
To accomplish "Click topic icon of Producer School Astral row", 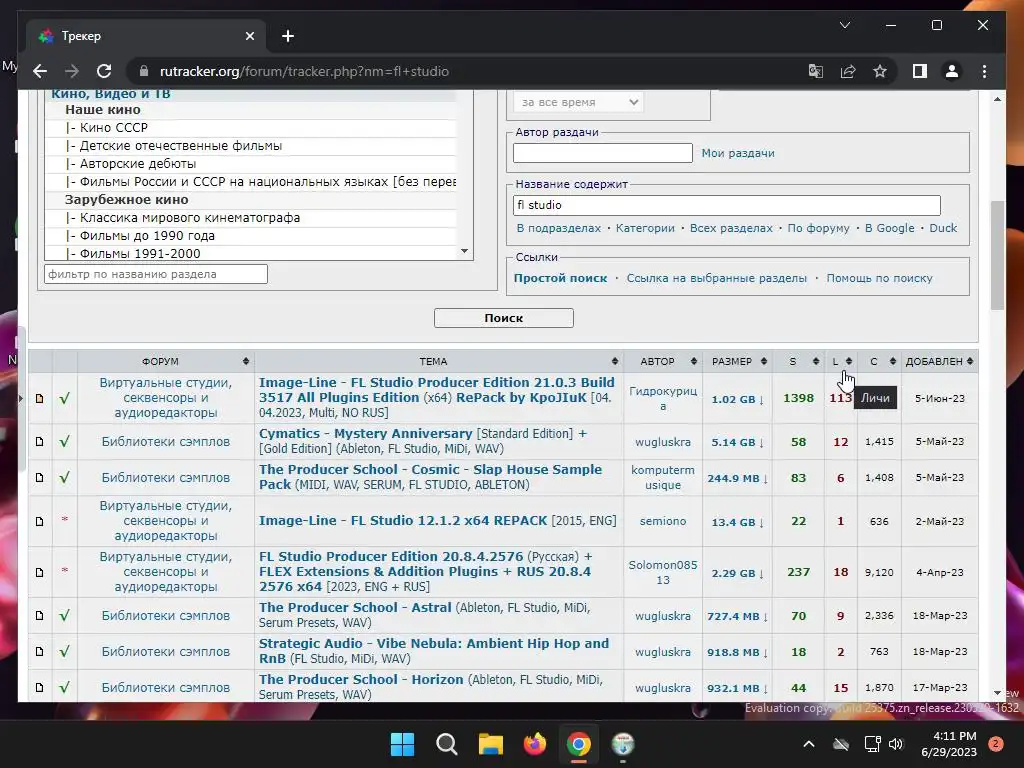I will [x=39, y=615].
